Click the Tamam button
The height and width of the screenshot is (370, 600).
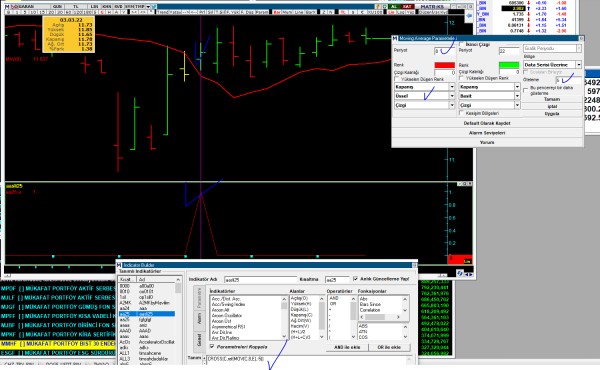tap(552, 99)
